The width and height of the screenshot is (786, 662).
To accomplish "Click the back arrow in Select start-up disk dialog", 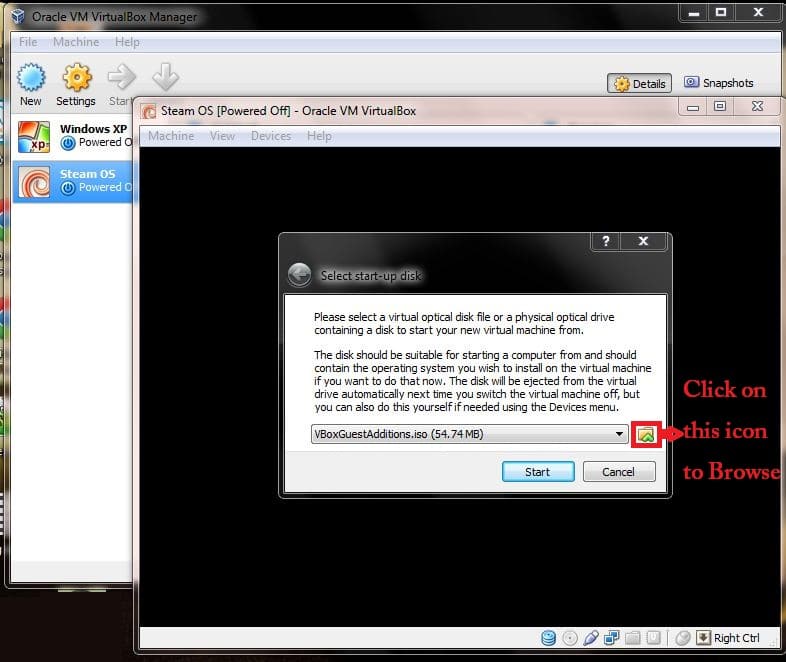I will coord(300,275).
